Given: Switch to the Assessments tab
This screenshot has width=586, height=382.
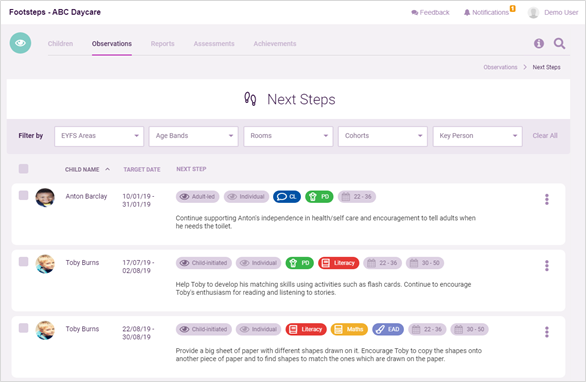Looking at the screenshot, I should (x=214, y=44).
